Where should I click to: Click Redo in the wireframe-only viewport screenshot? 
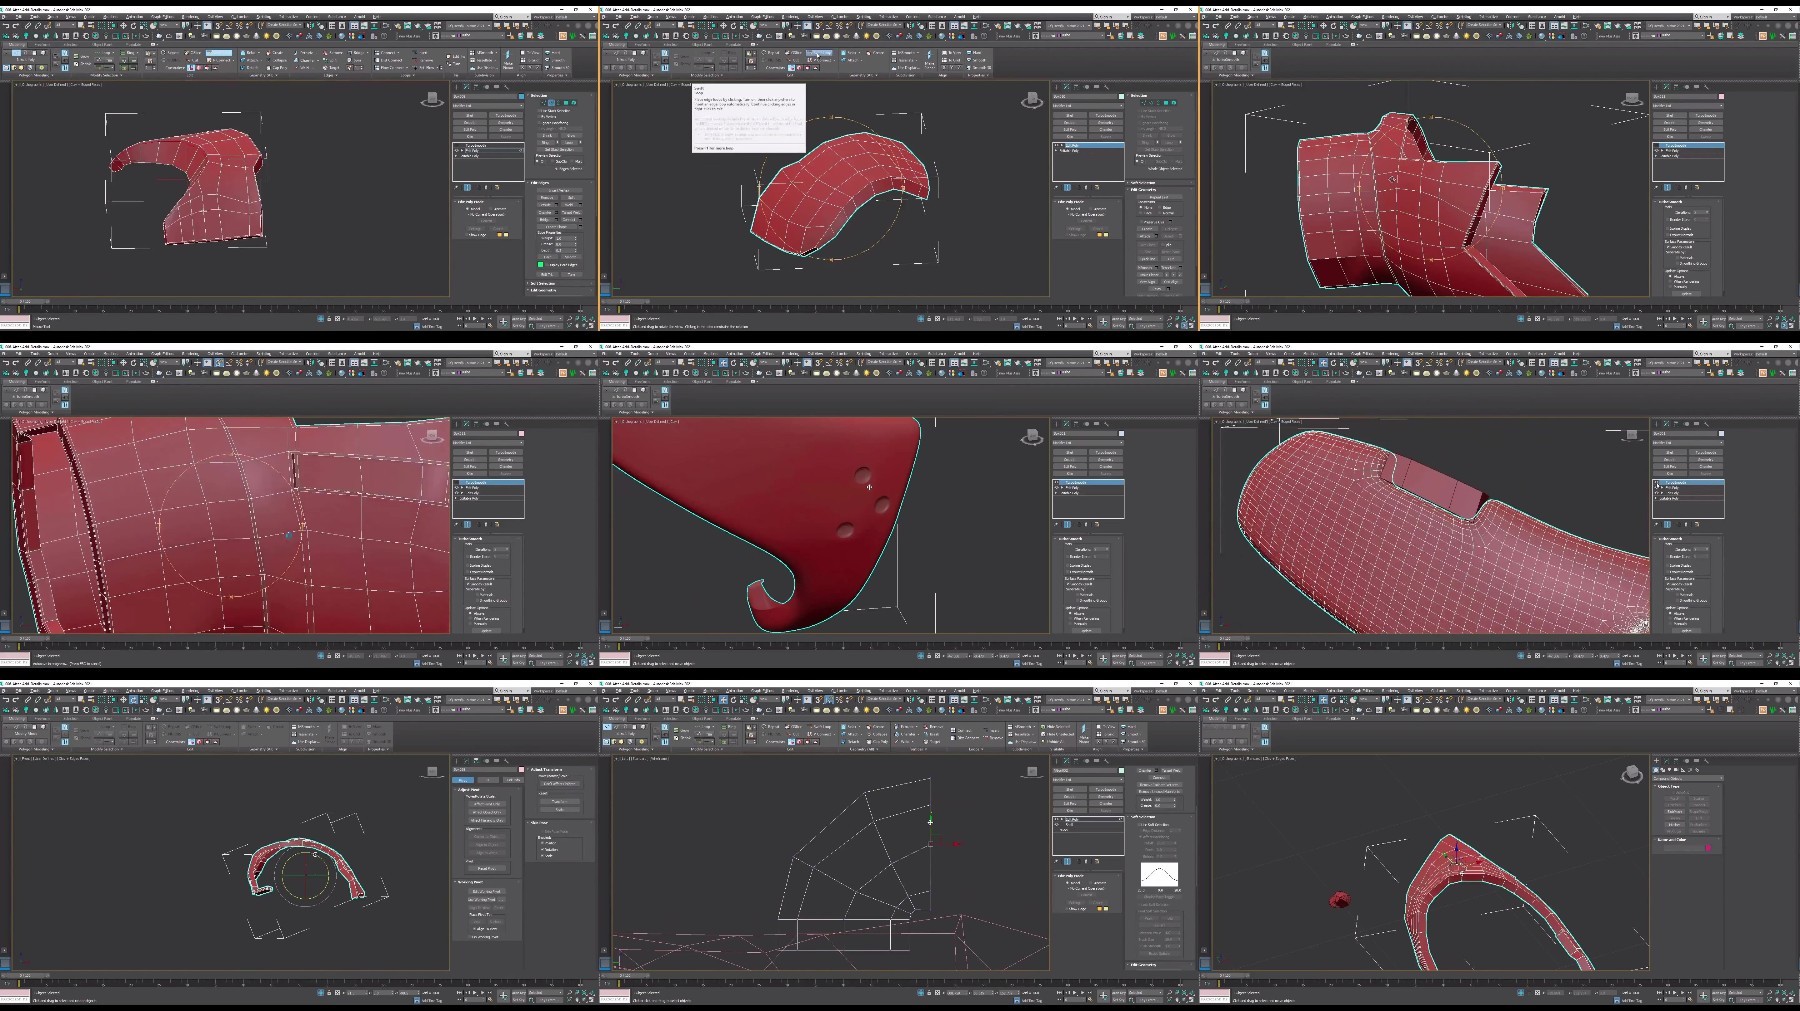(x=616, y=699)
